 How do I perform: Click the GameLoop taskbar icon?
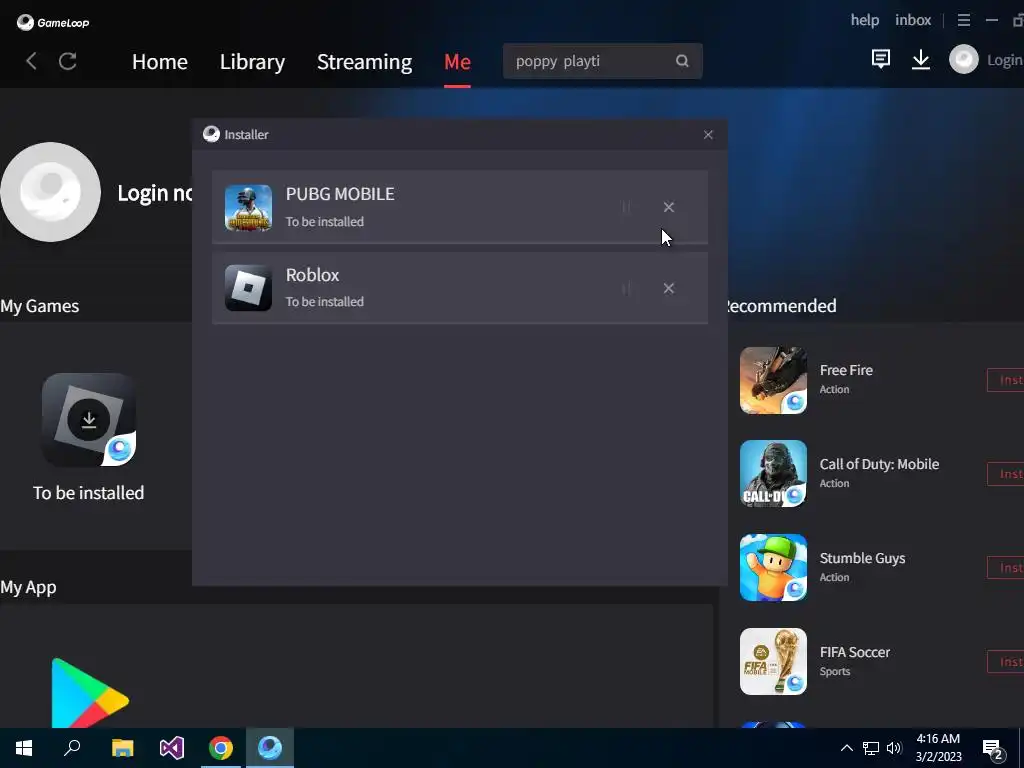pyautogui.click(x=270, y=748)
